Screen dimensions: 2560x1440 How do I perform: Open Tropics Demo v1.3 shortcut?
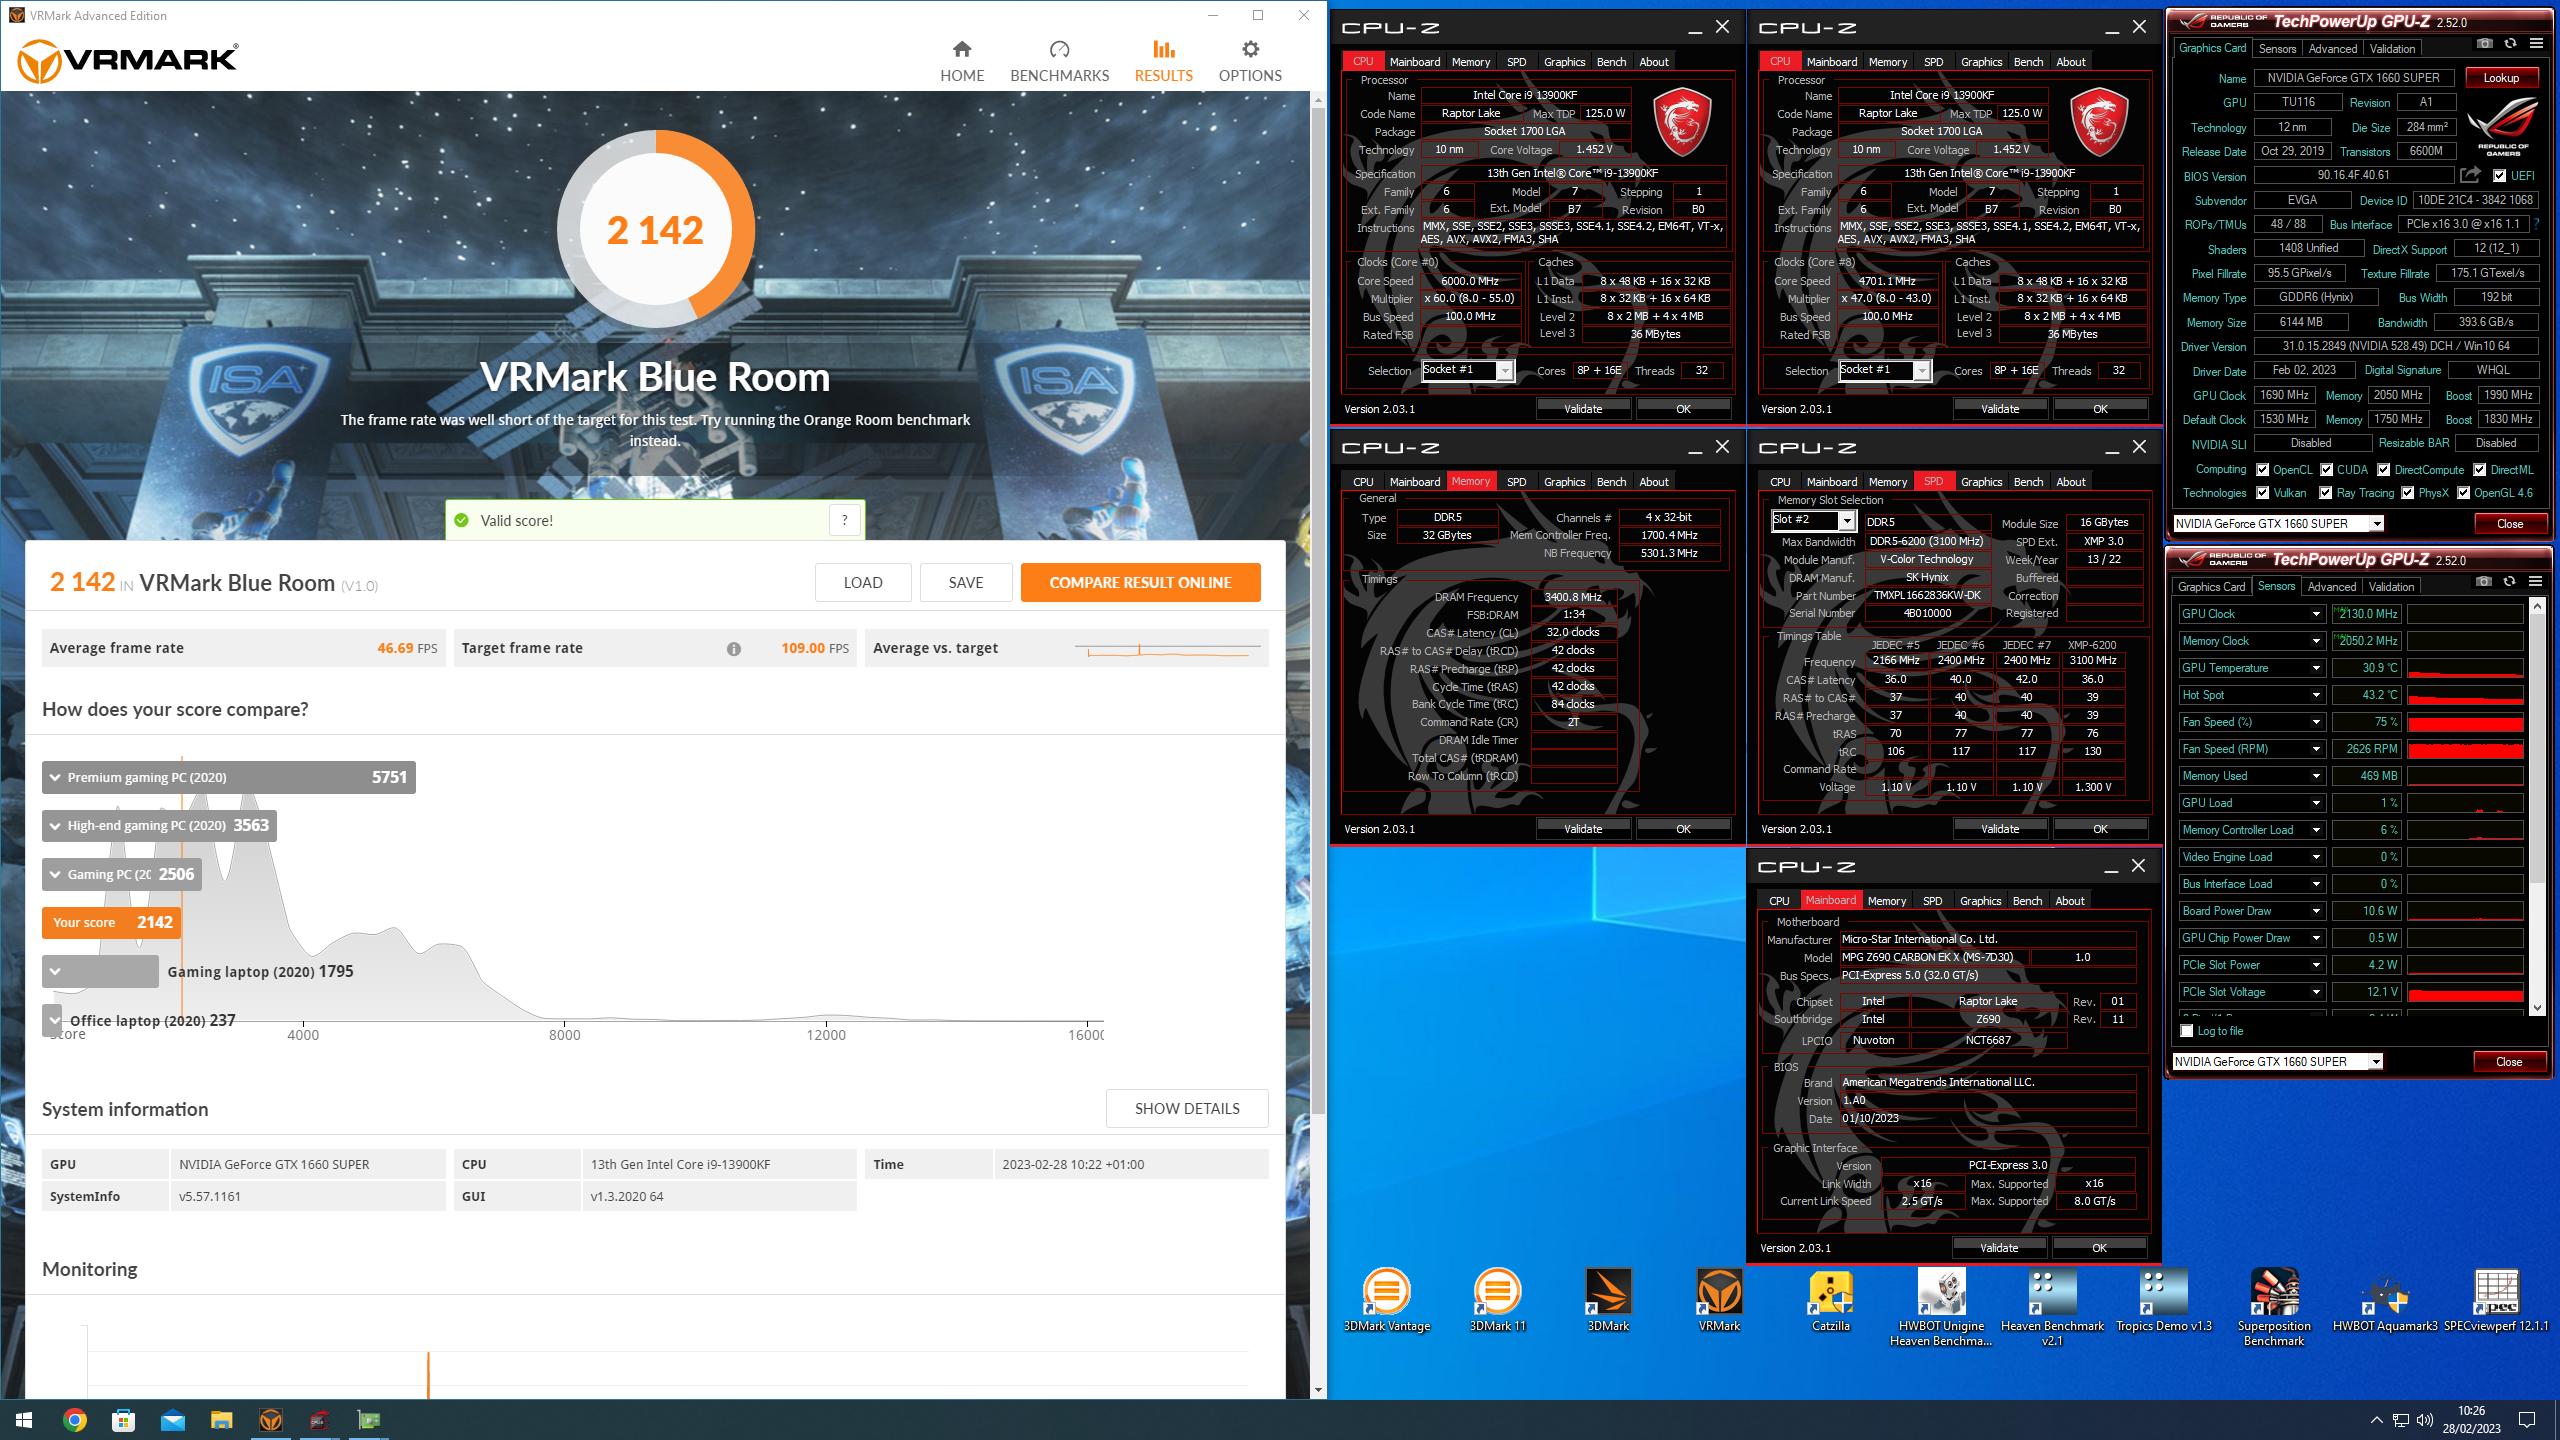point(2164,1300)
